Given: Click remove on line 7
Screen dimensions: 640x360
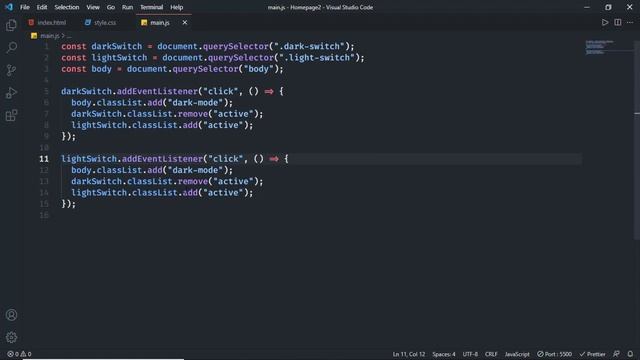Looking at the screenshot, I should click(x=193, y=114).
